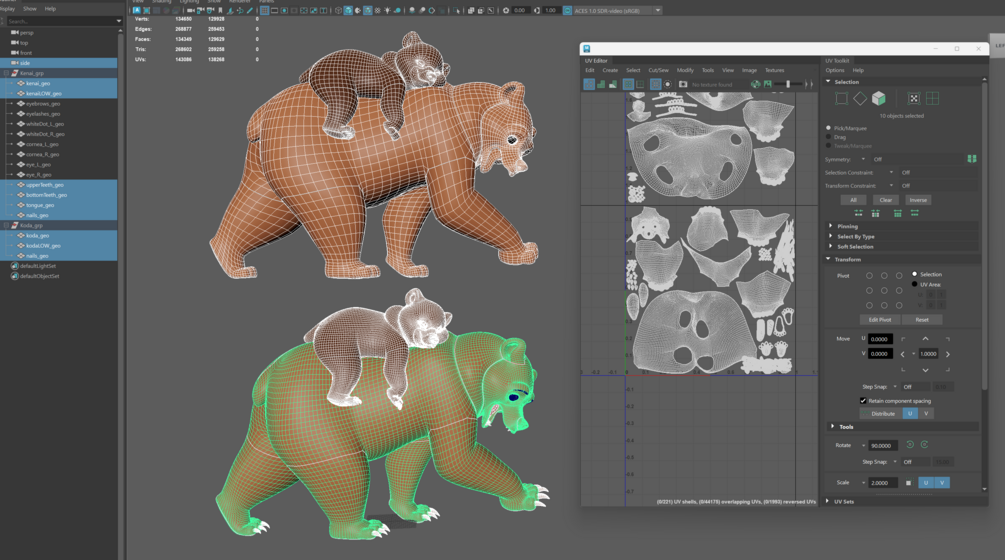Click the Edit Pivot button
The image size is (1005, 560).
880,320
